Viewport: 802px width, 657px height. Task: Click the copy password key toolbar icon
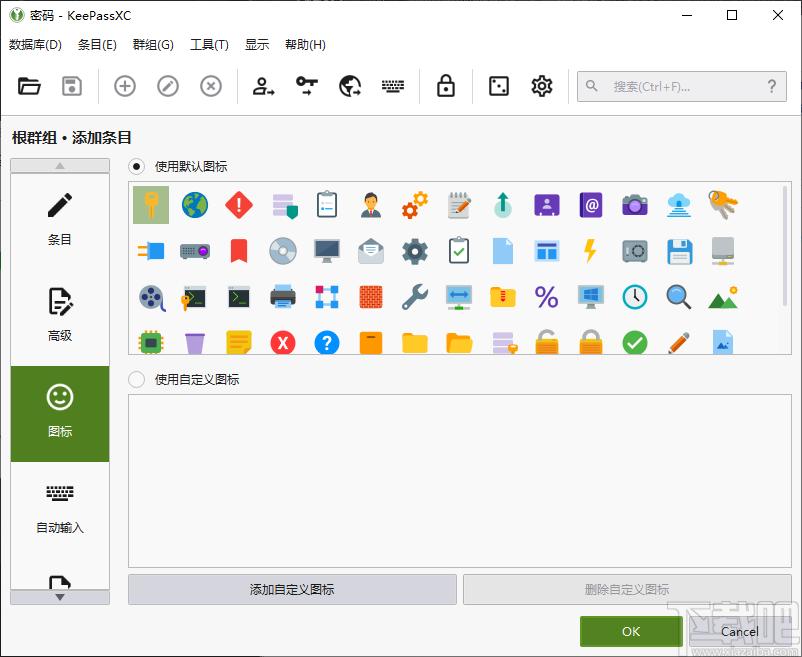pos(307,86)
